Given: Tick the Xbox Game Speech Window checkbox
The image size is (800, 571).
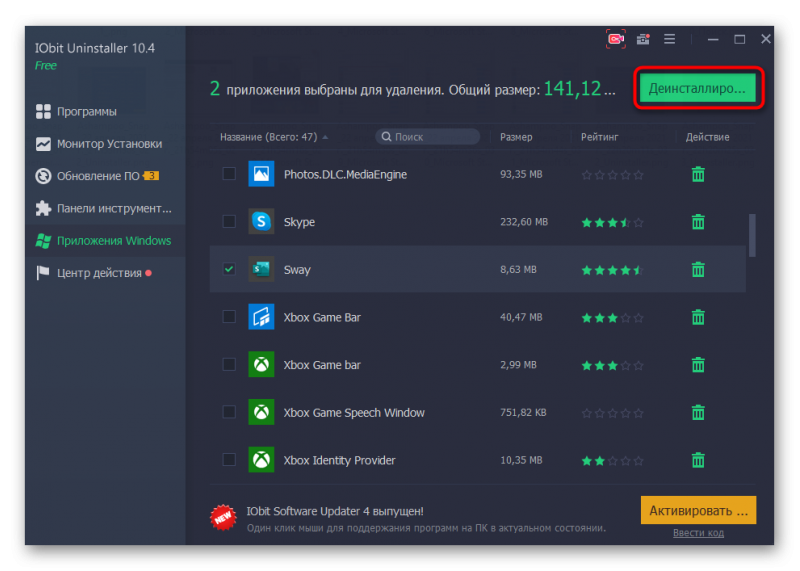Looking at the screenshot, I should [229, 412].
